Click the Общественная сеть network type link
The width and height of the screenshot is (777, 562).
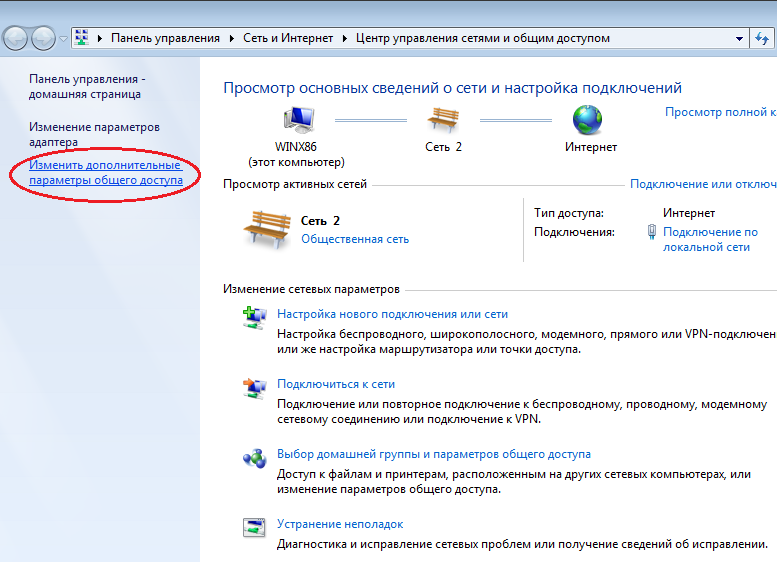355,239
